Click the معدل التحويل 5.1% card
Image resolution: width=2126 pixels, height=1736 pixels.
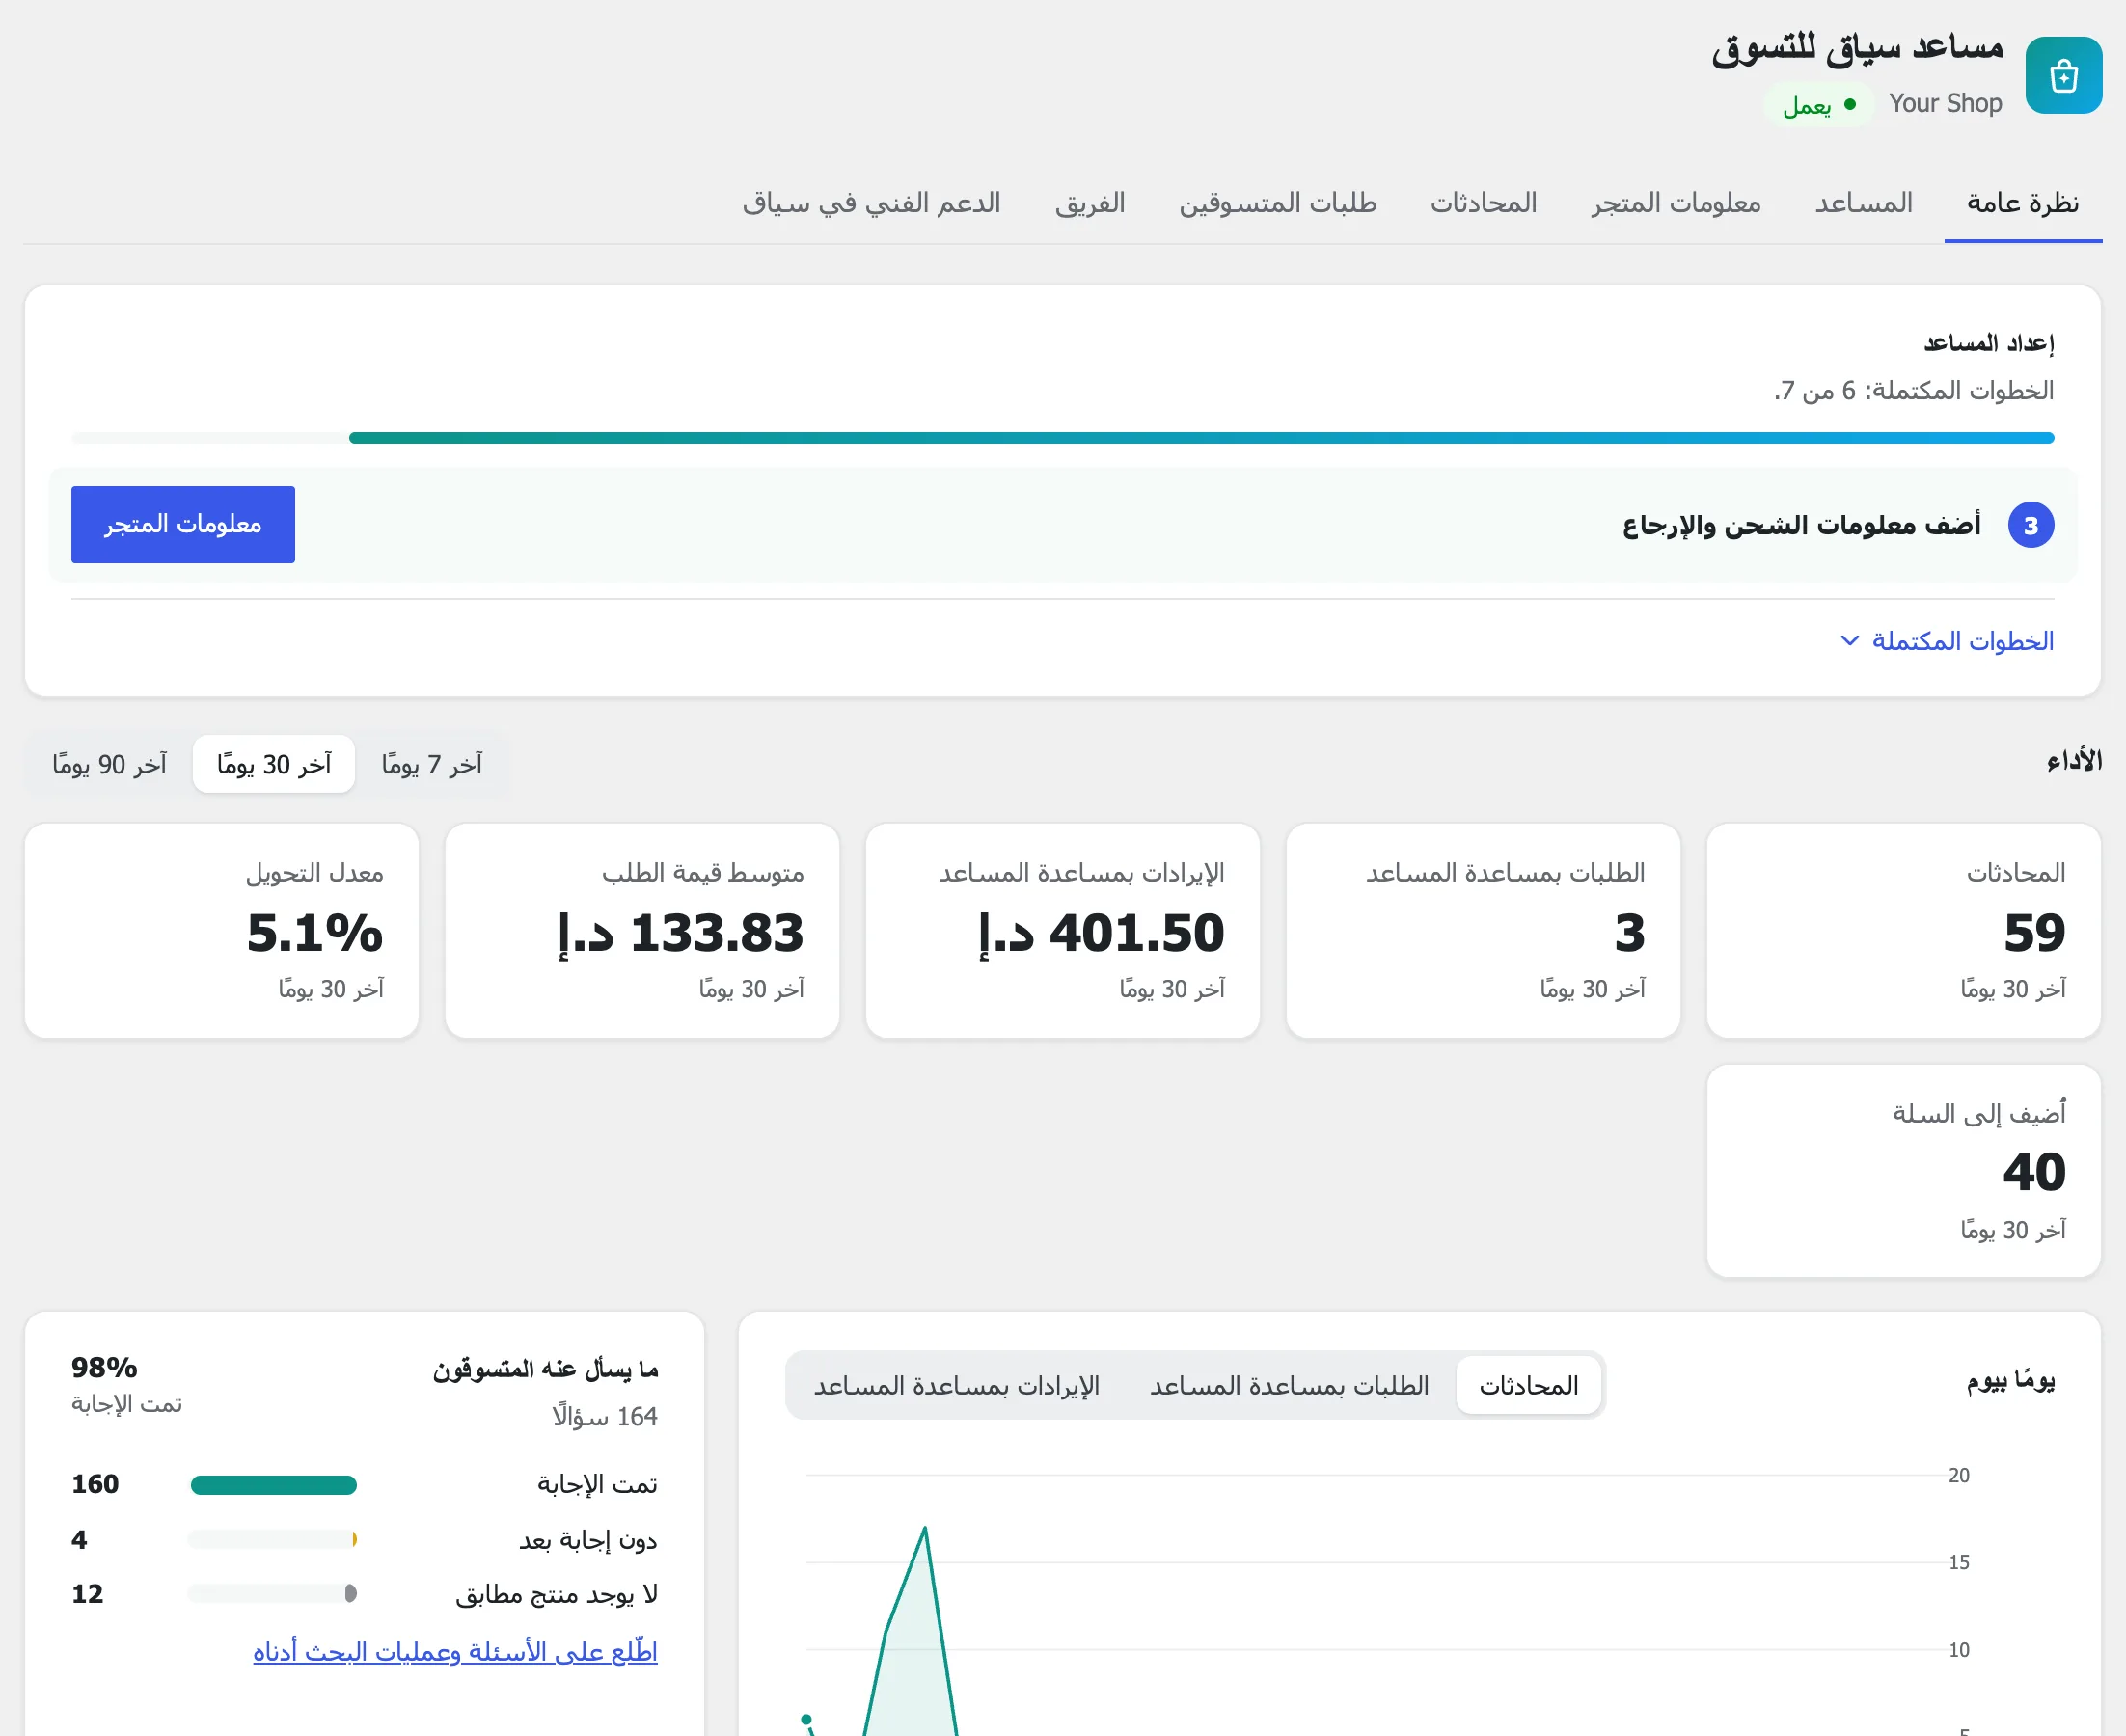coord(221,930)
